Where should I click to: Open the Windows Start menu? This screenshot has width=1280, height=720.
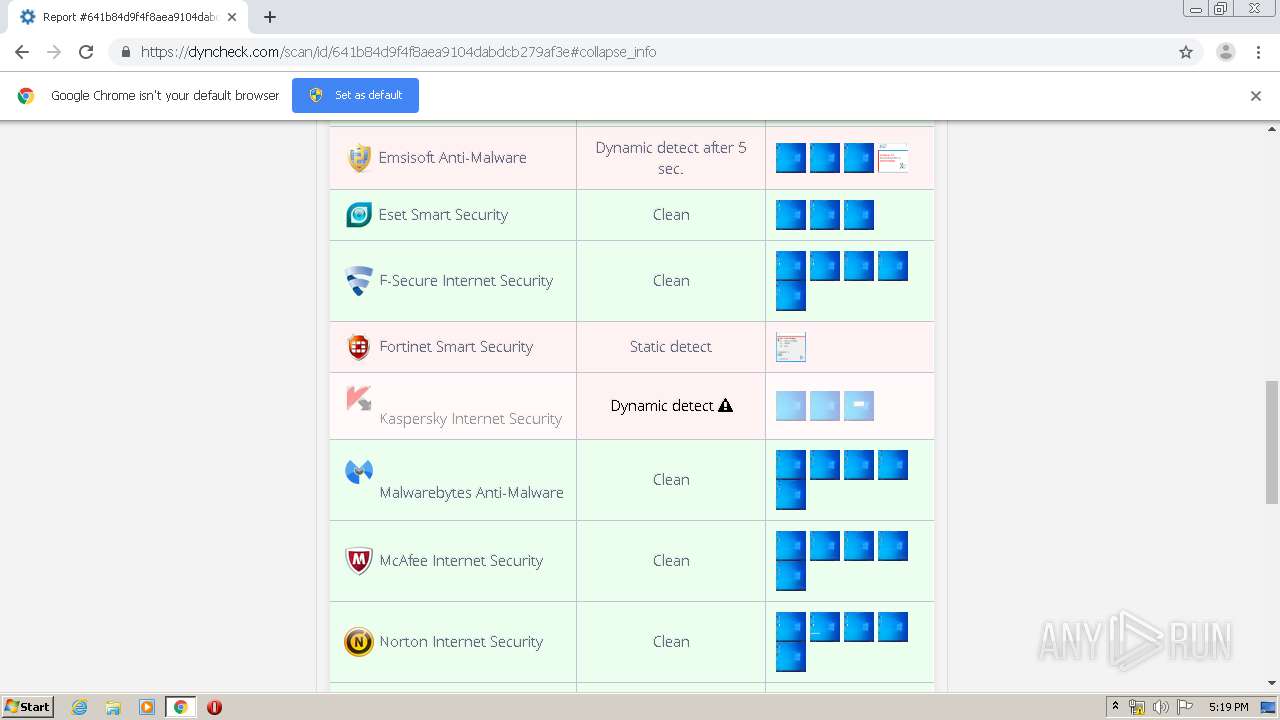pyautogui.click(x=28, y=707)
